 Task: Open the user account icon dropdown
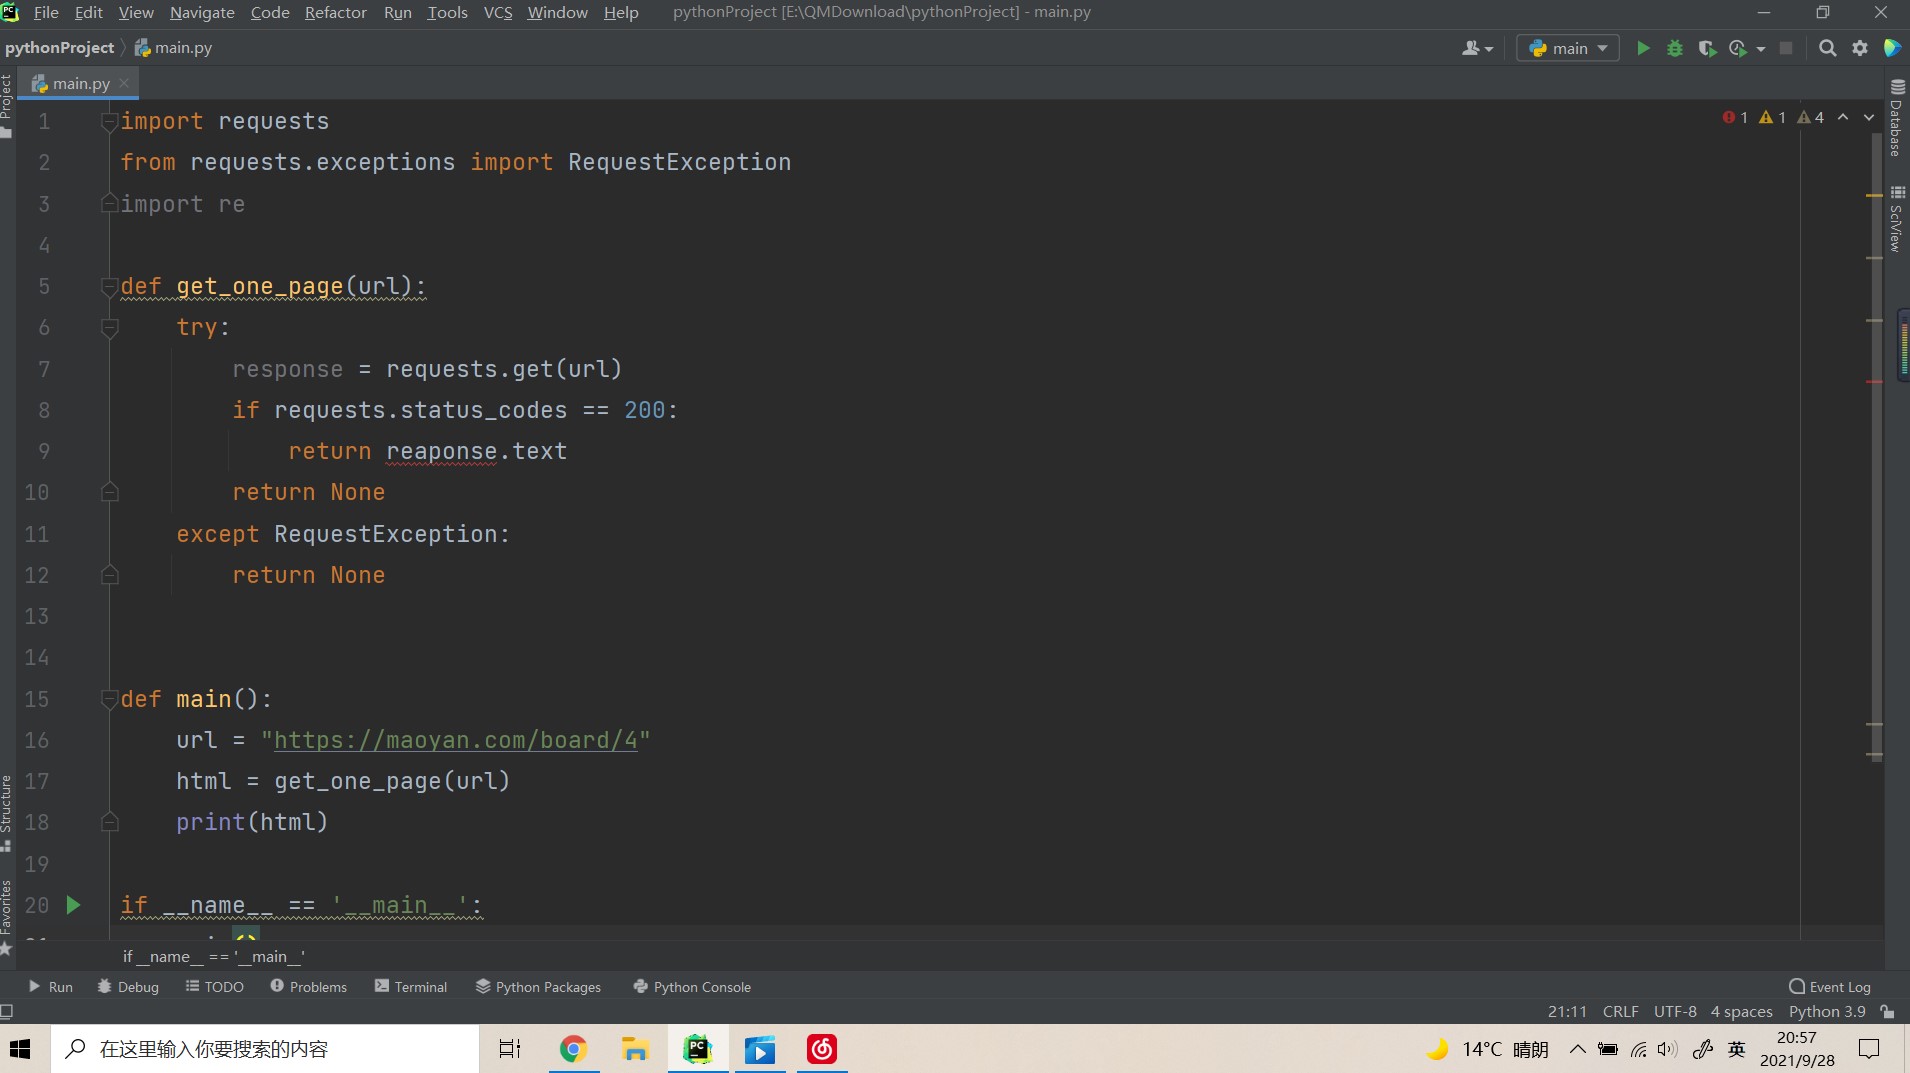pos(1477,48)
